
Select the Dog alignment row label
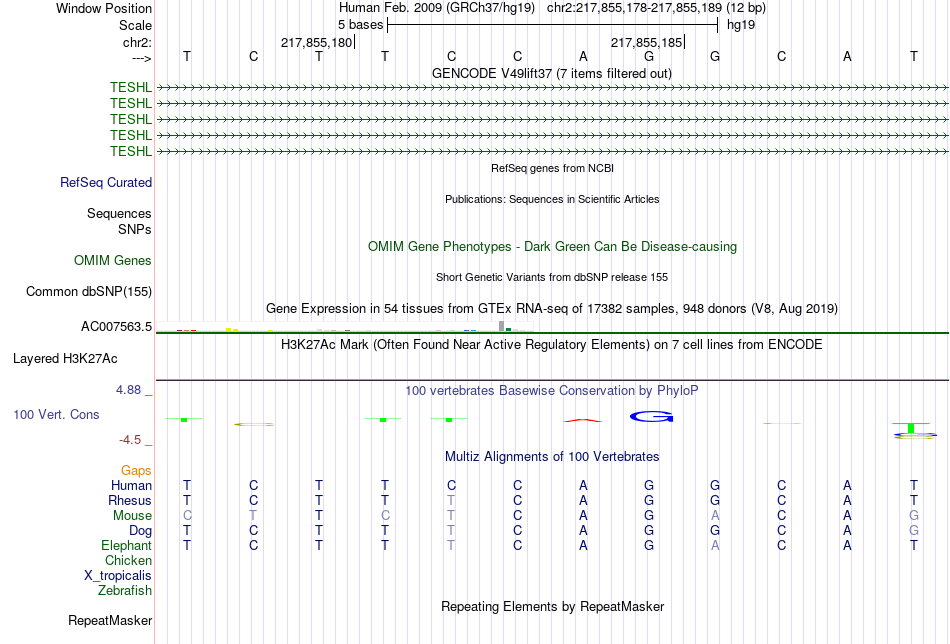(x=141, y=531)
